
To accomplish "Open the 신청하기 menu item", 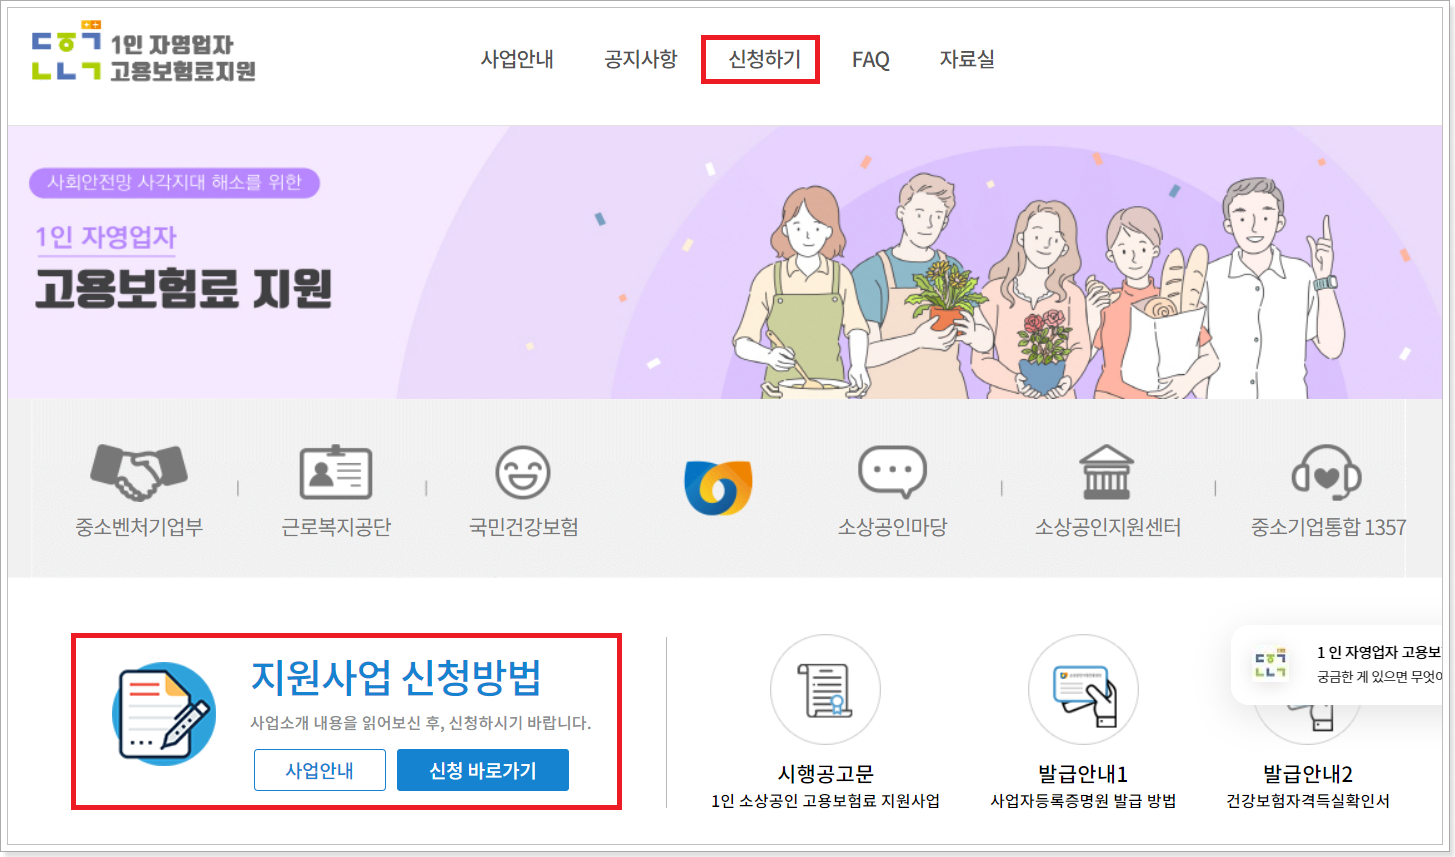I will 760,60.
